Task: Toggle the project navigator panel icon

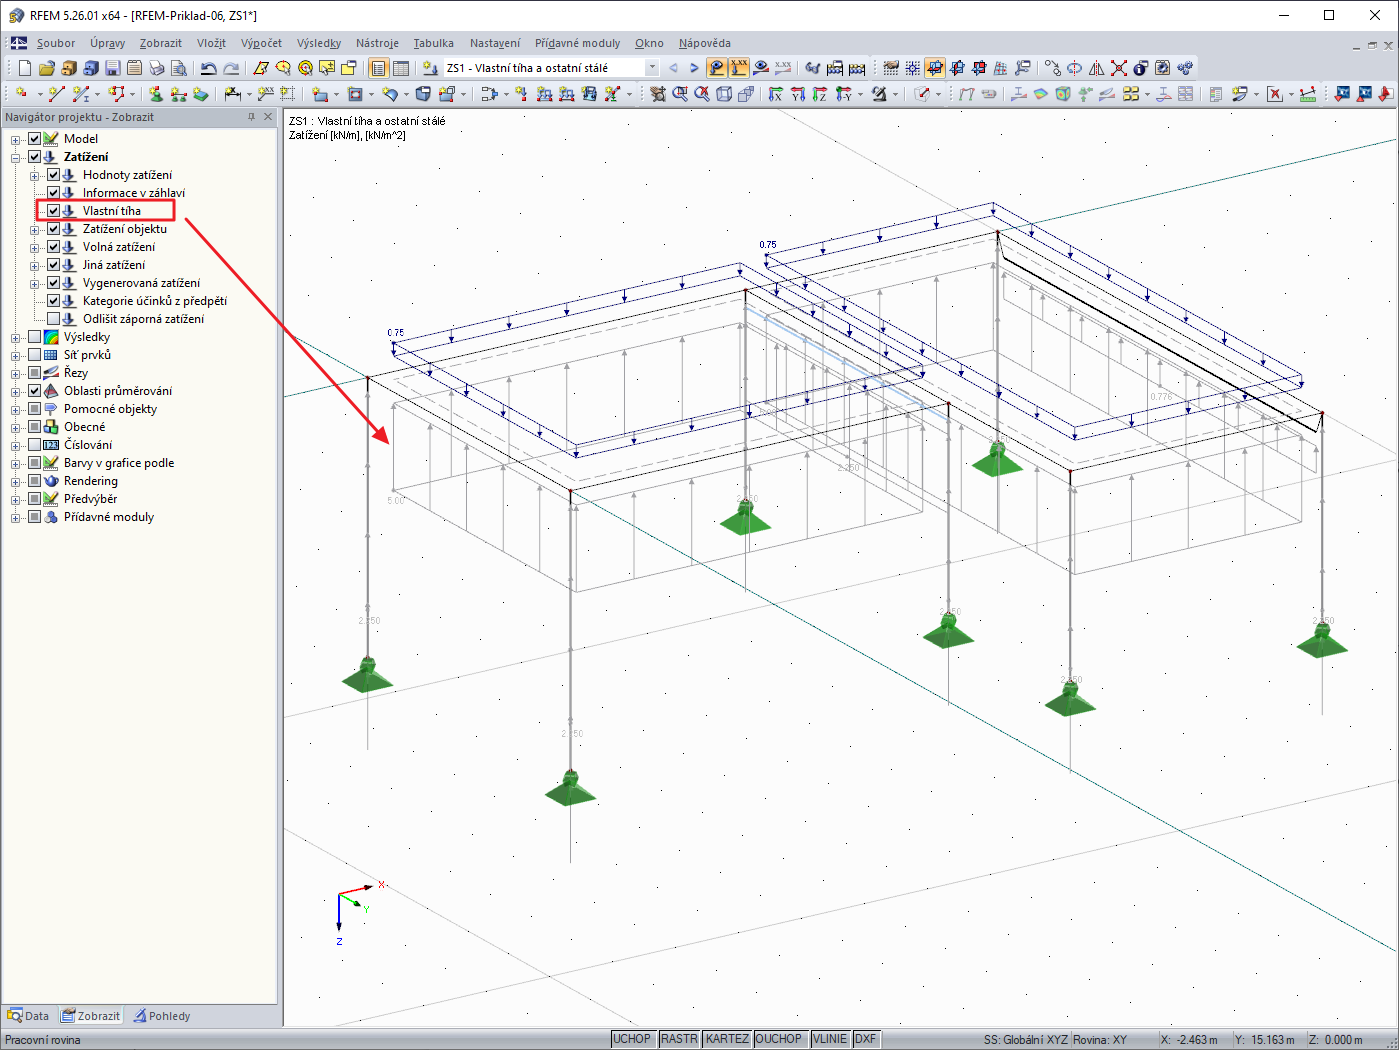Action: tap(378, 68)
